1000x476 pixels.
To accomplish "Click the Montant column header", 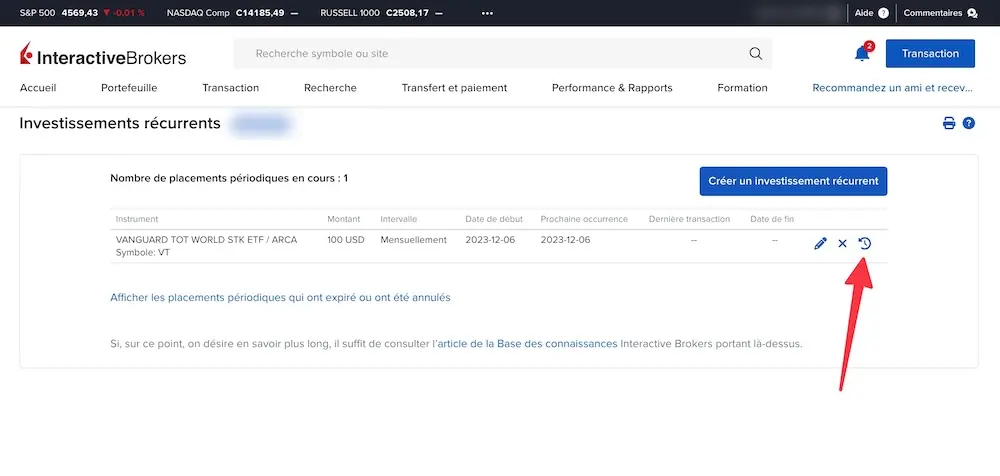I will [x=344, y=219].
